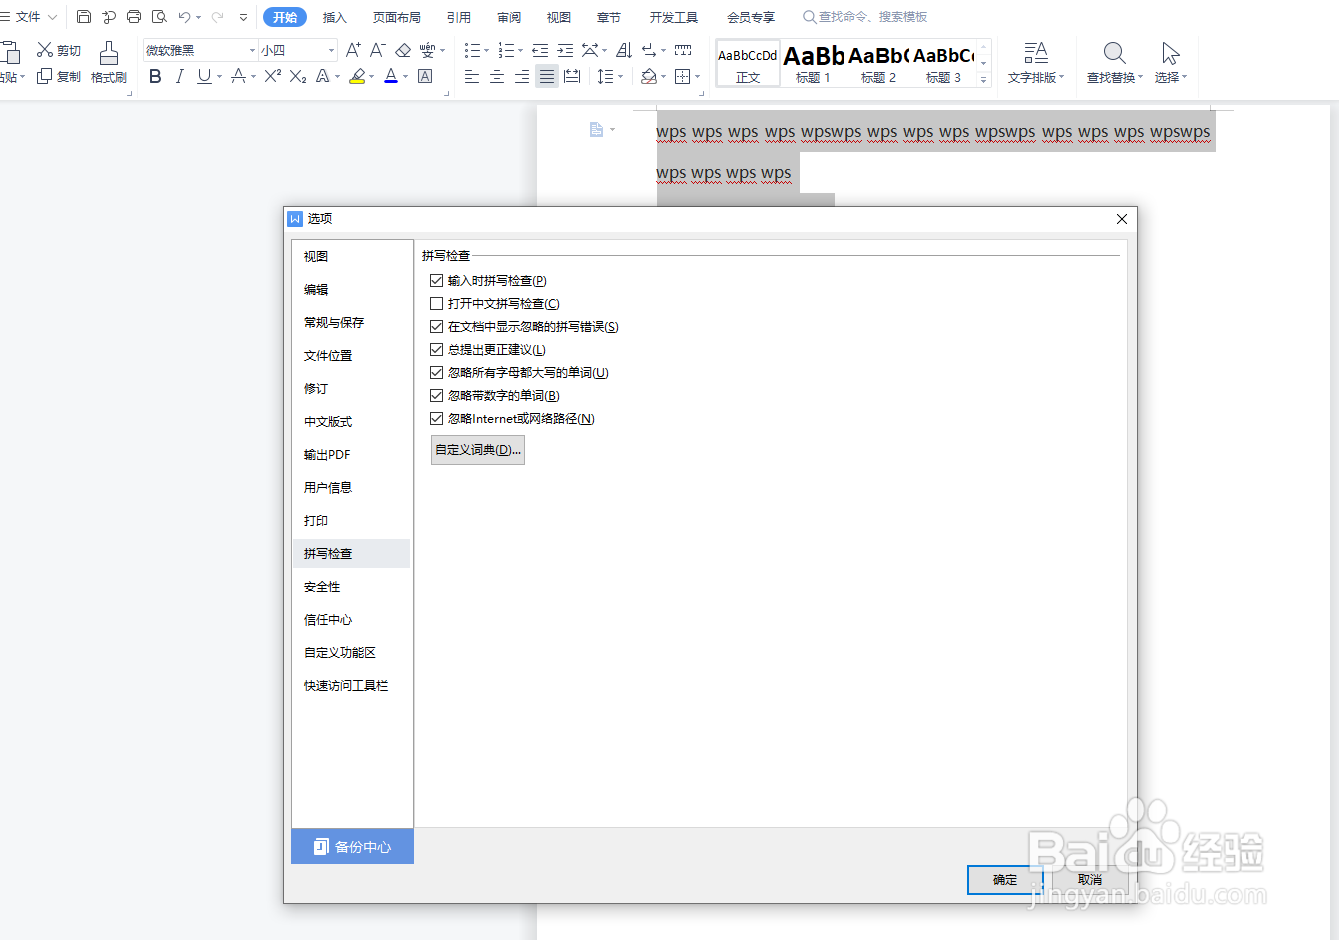The height and width of the screenshot is (940, 1339).
Task: Click the yellow text highlight color button
Action: pyautogui.click(x=357, y=76)
